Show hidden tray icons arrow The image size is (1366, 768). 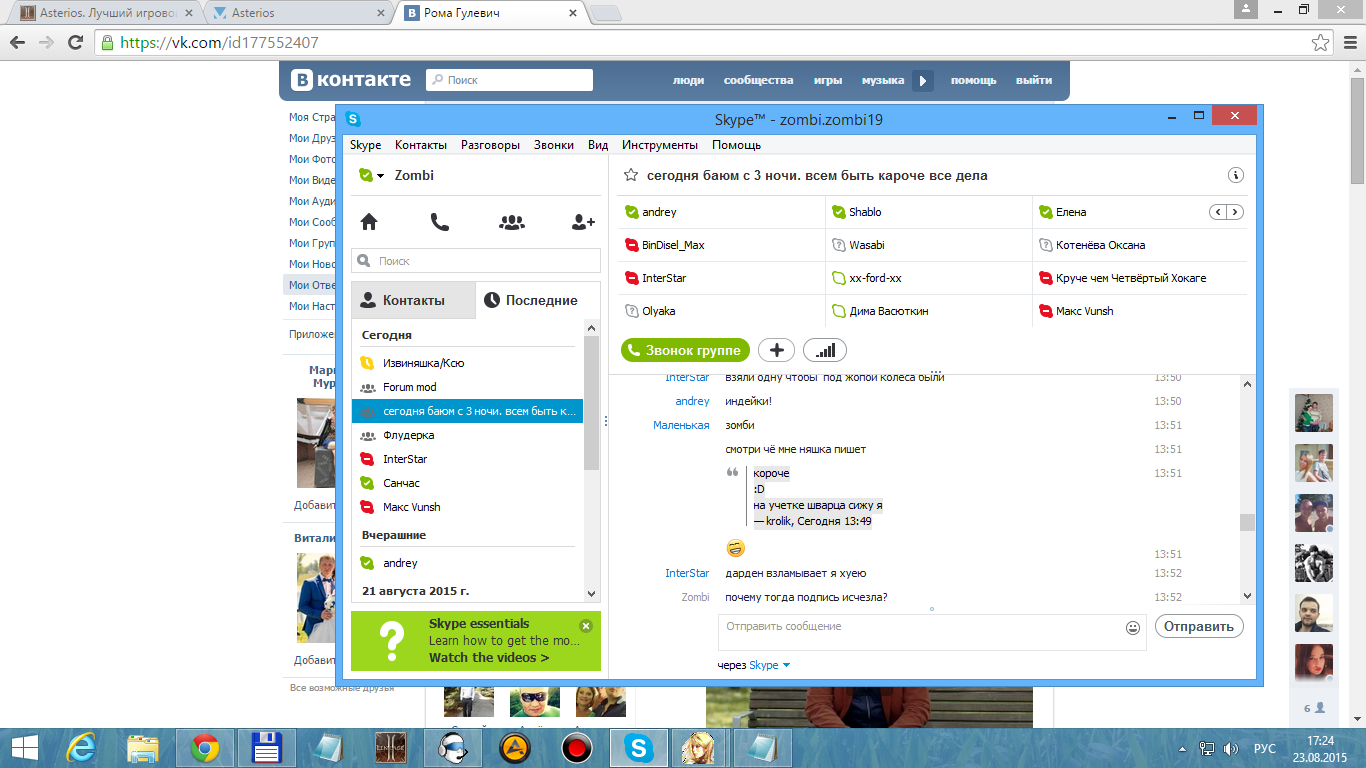click(1184, 747)
